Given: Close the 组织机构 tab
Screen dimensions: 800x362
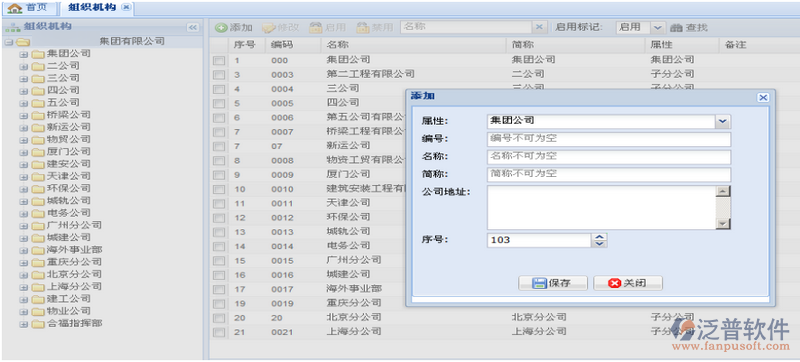Looking at the screenshot, I should (126, 7).
